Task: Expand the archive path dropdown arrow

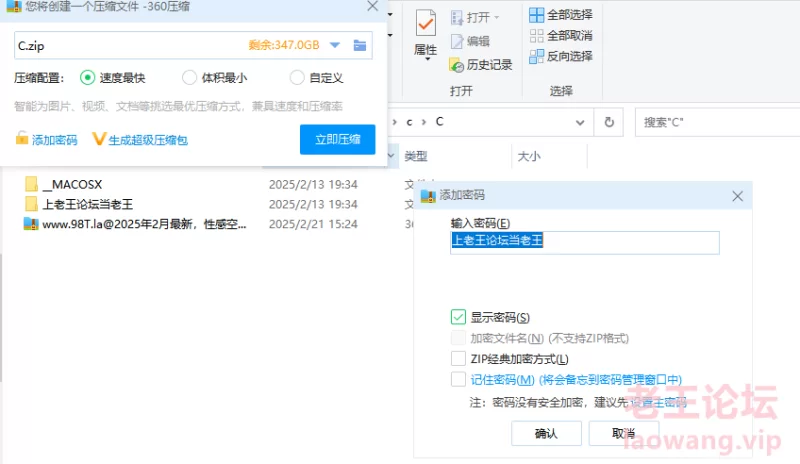Action: tap(335, 45)
